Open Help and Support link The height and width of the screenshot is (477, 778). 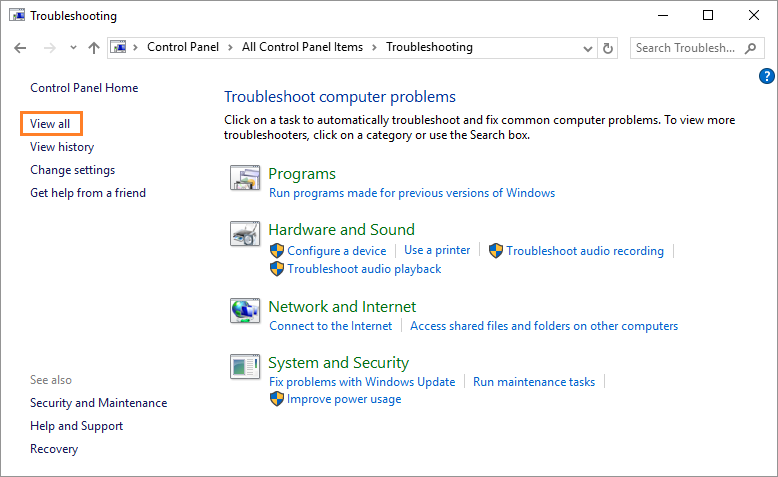coord(76,426)
